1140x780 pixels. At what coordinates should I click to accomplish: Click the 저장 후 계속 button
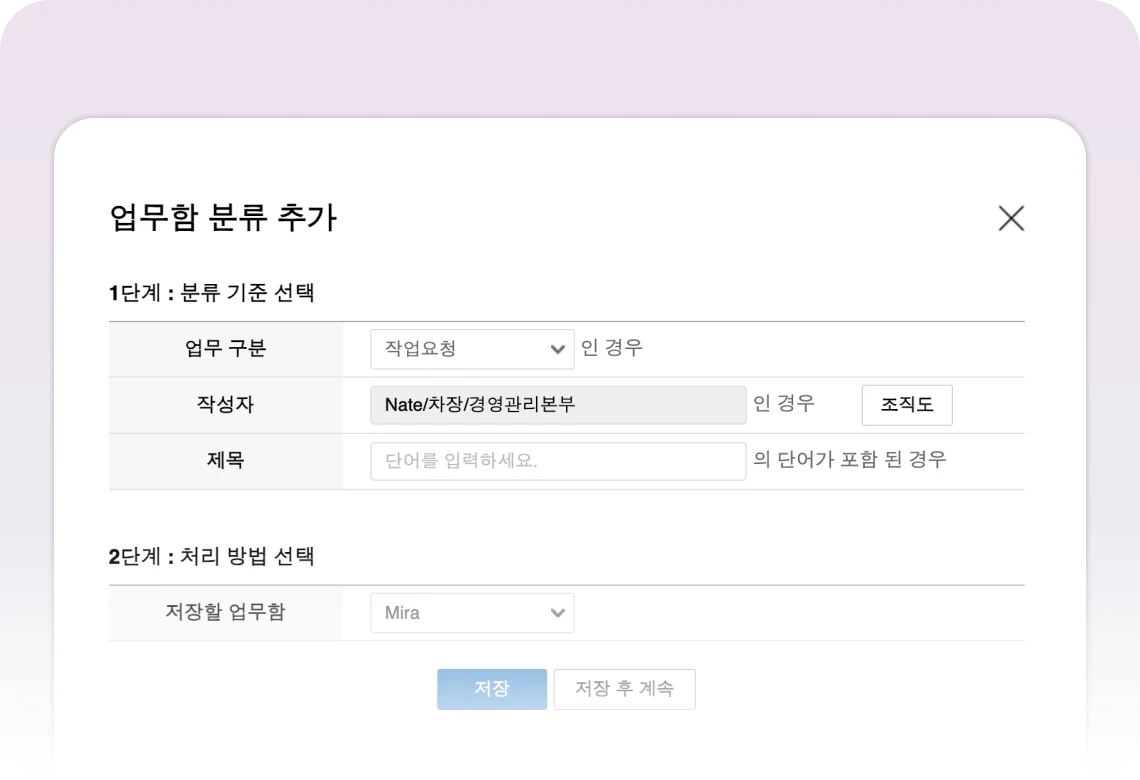[624, 689]
